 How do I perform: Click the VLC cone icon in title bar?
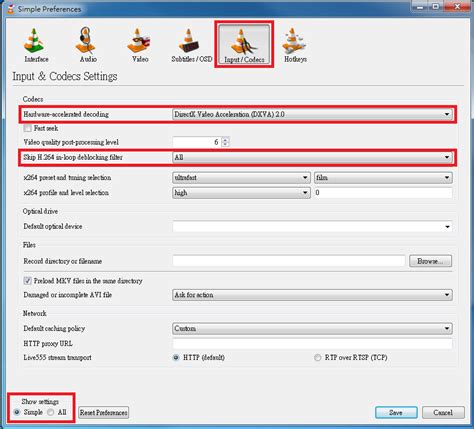tap(11, 9)
